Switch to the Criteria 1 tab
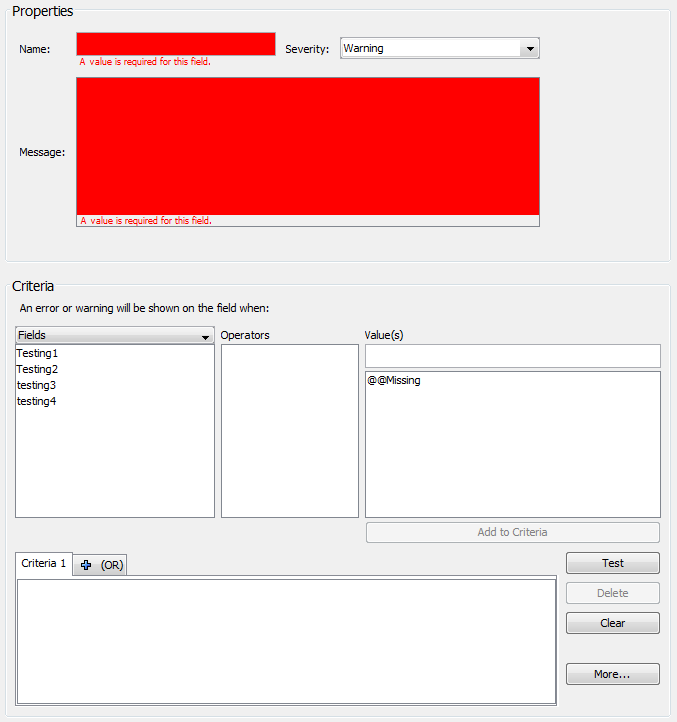 [x=44, y=564]
